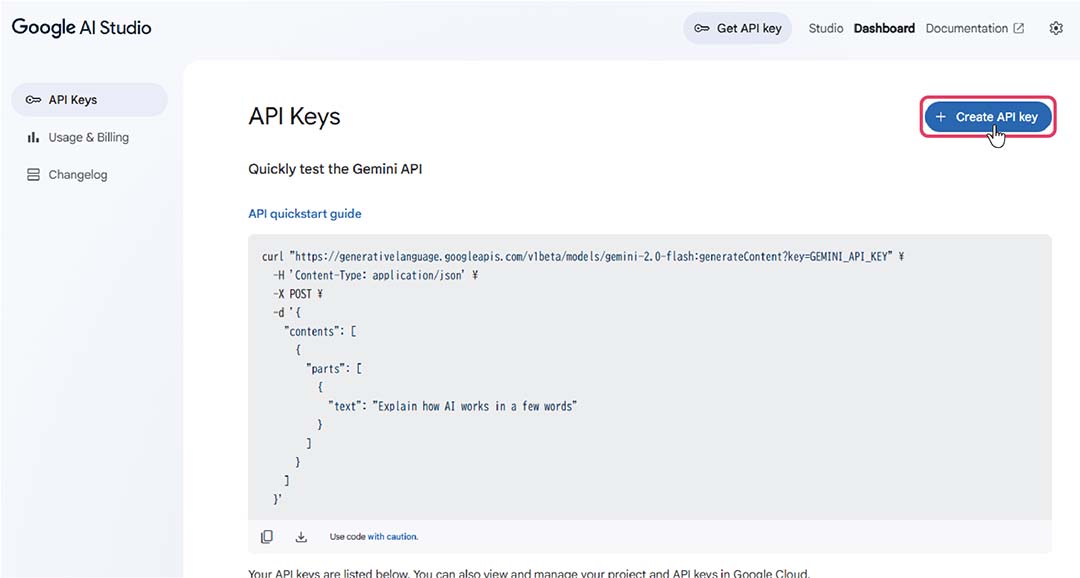
Task: Open the Documentation link
Action: pyautogui.click(x=966, y=28)
